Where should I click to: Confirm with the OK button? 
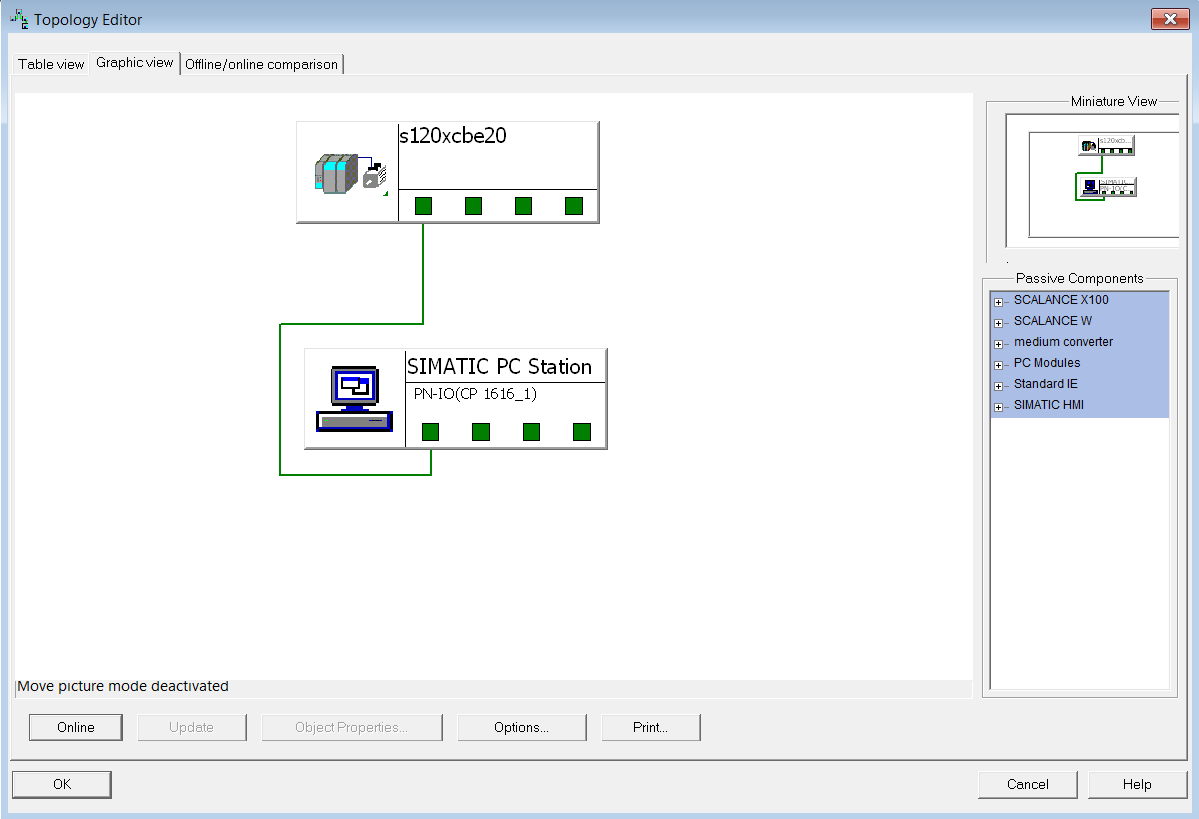(x=62, y=784)
